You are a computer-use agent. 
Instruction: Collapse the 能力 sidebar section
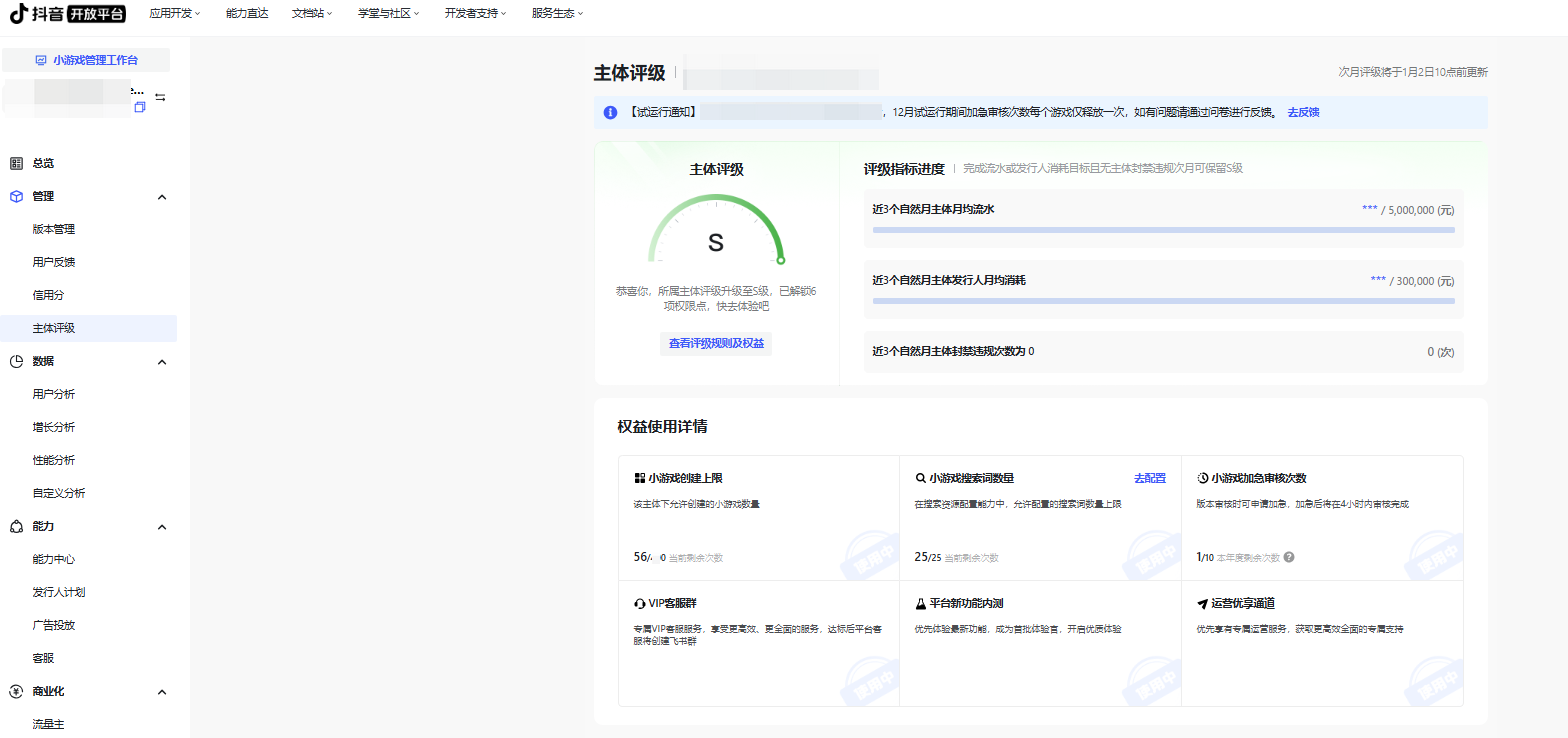(162, 527)
